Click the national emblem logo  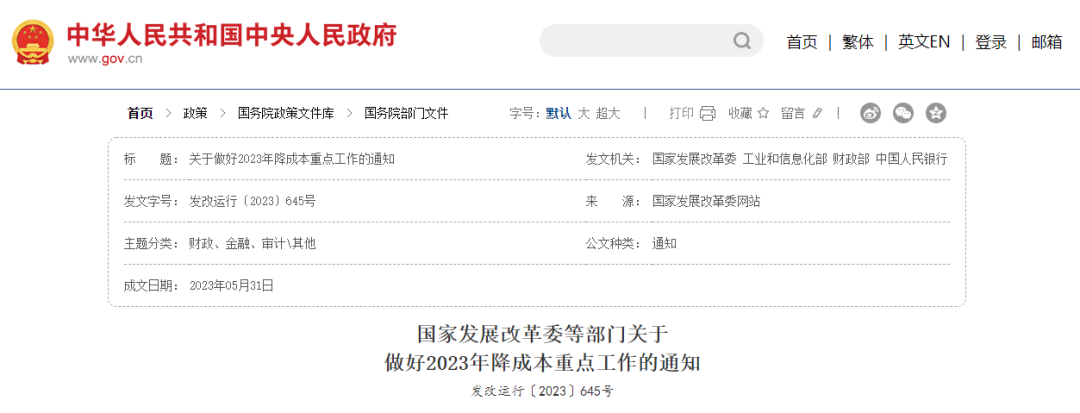click(x=34, y=42)
